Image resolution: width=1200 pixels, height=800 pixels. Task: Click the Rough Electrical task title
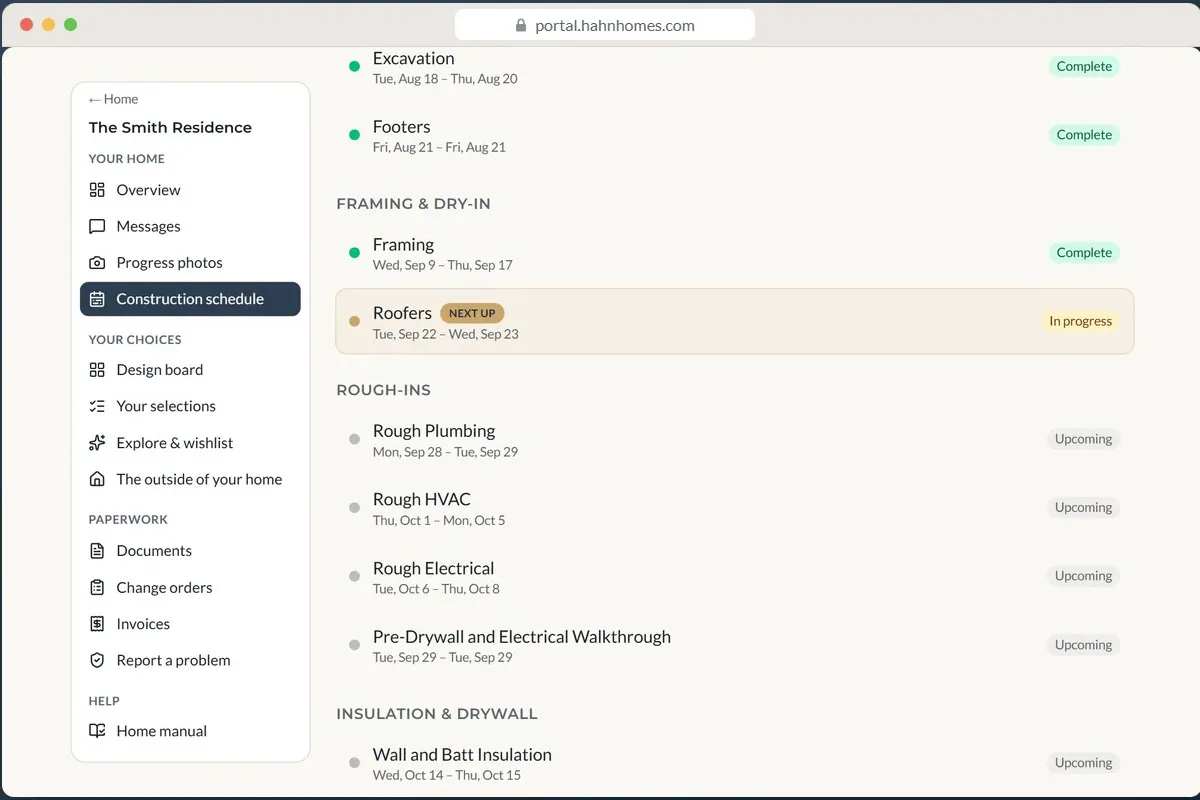coord(433,568)
